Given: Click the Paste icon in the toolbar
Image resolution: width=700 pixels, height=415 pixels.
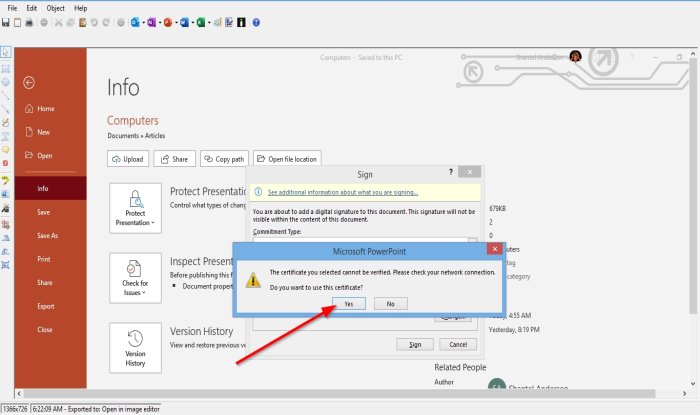Looking at the screenshot, I should click(x=83, y=22).
